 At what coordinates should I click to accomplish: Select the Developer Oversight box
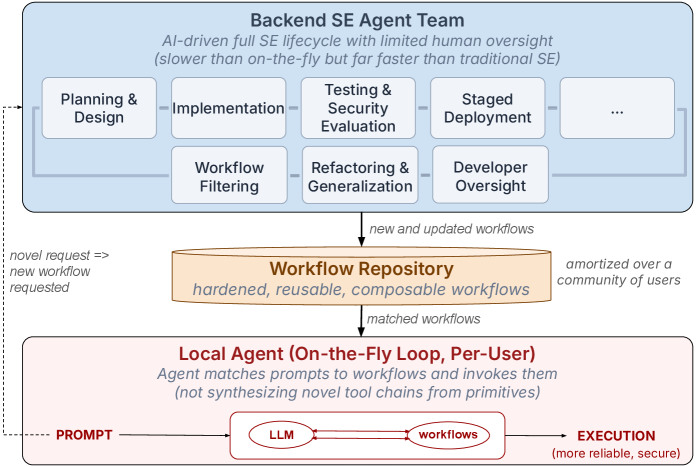point(491,175)
